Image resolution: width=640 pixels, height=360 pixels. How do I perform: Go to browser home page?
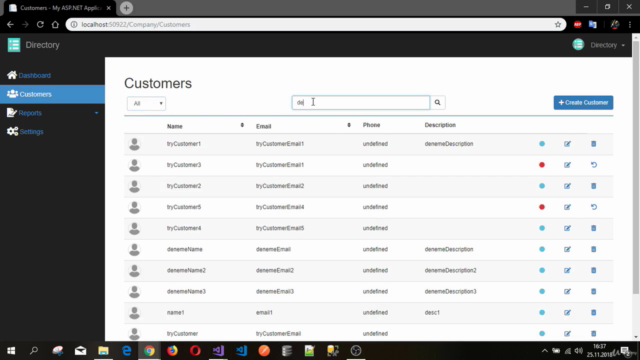(x=55, y=24)
